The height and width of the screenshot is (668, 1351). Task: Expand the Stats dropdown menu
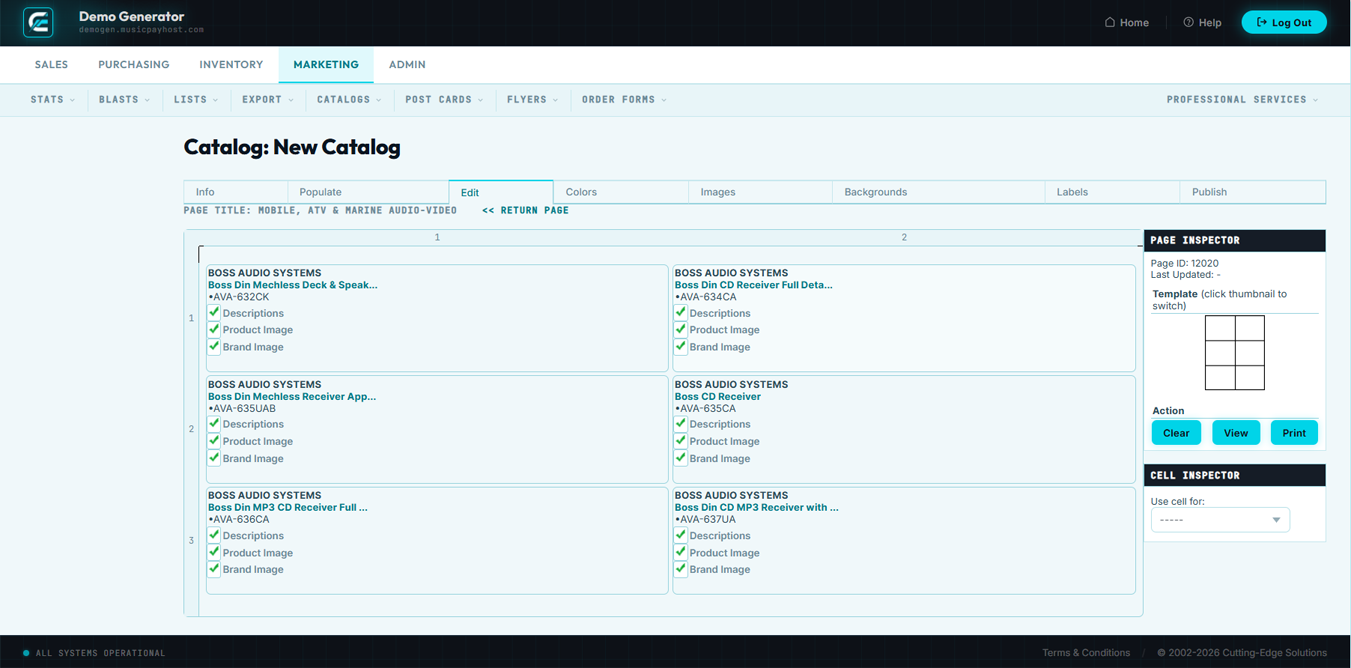coord(53,100)
